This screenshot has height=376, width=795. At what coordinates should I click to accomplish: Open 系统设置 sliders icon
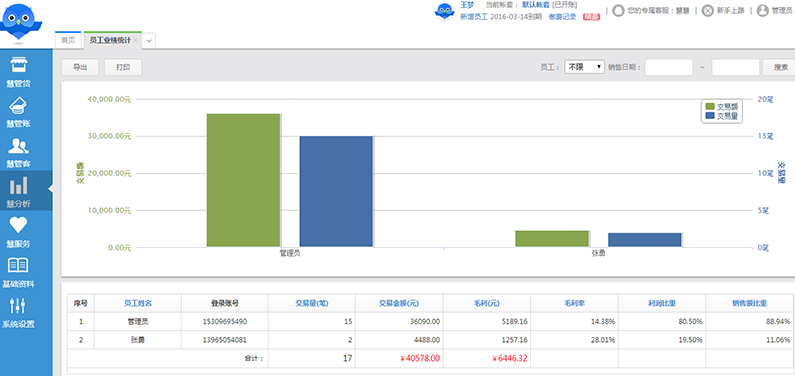(x=18, y=305)
